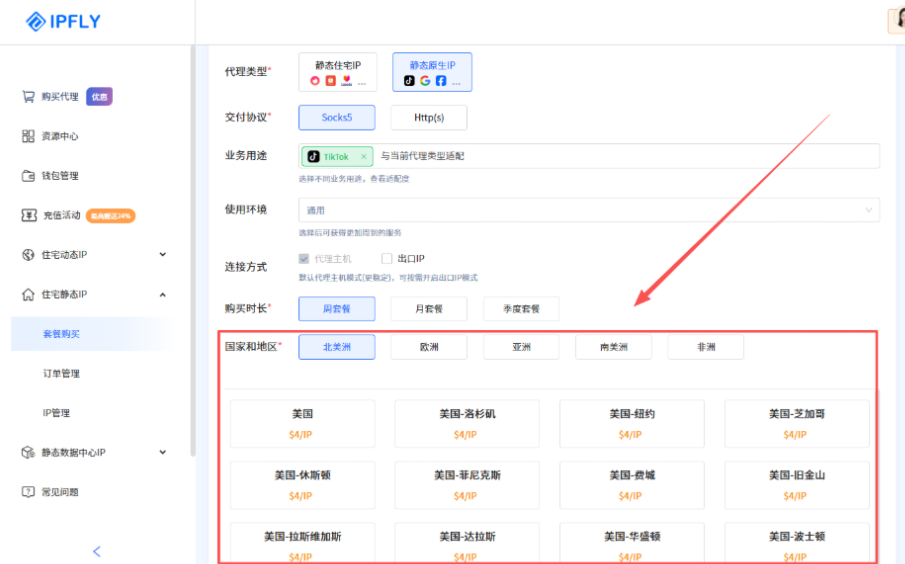
Task: Select the 美国-菲尼克斯 location card
Action: coord(467,485)
